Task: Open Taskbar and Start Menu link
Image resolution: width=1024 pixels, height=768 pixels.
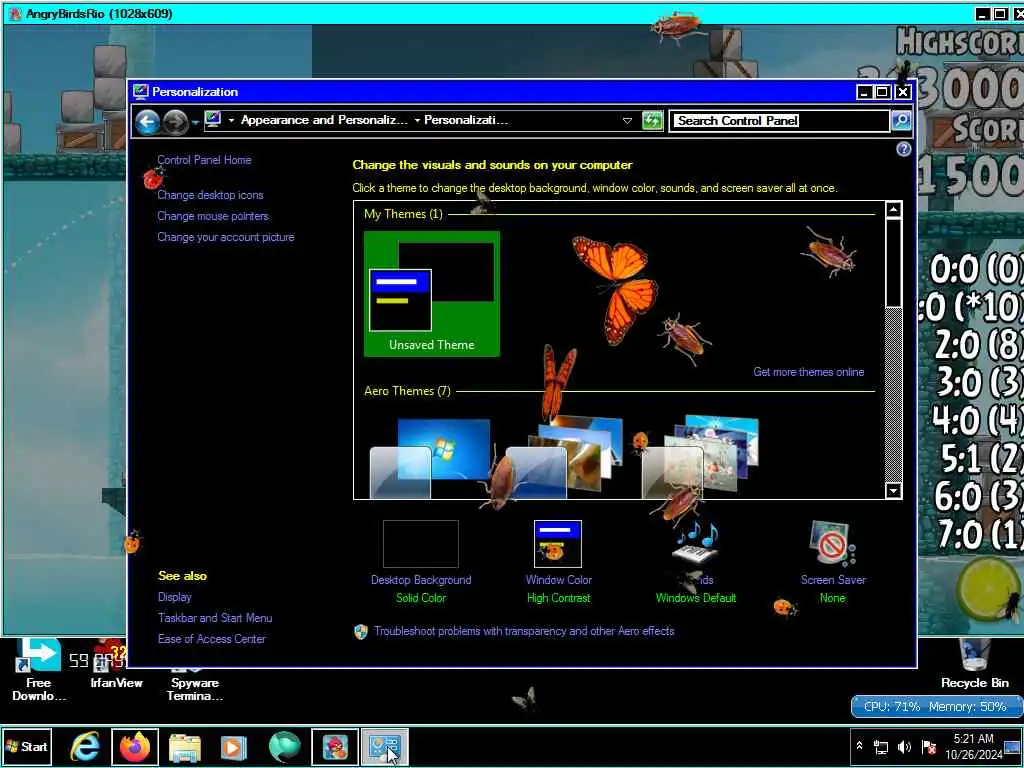Action: (215, 618)
